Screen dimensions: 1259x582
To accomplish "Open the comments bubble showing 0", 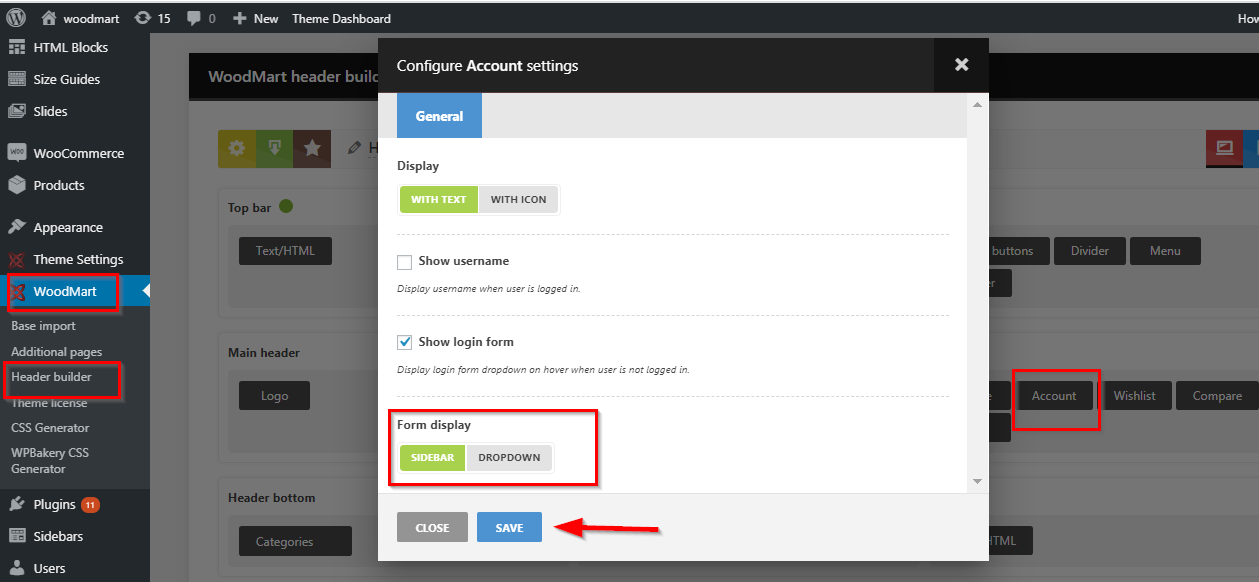I will click(x=201, y=18).
